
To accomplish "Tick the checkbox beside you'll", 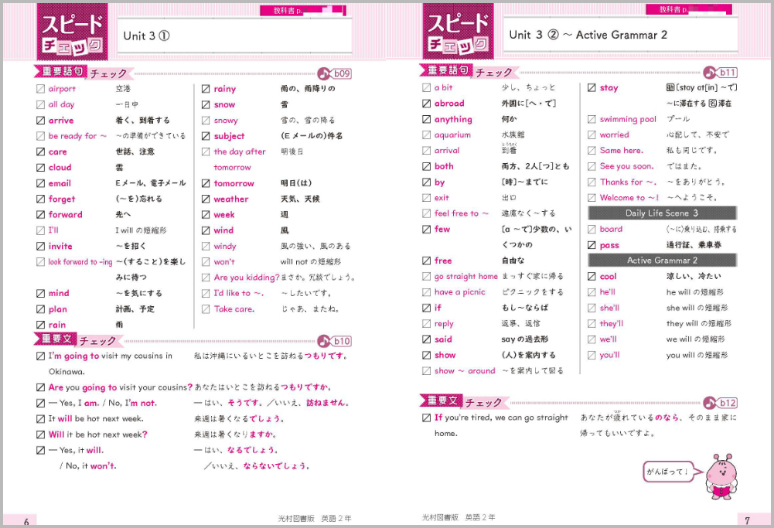I will 592,355.
